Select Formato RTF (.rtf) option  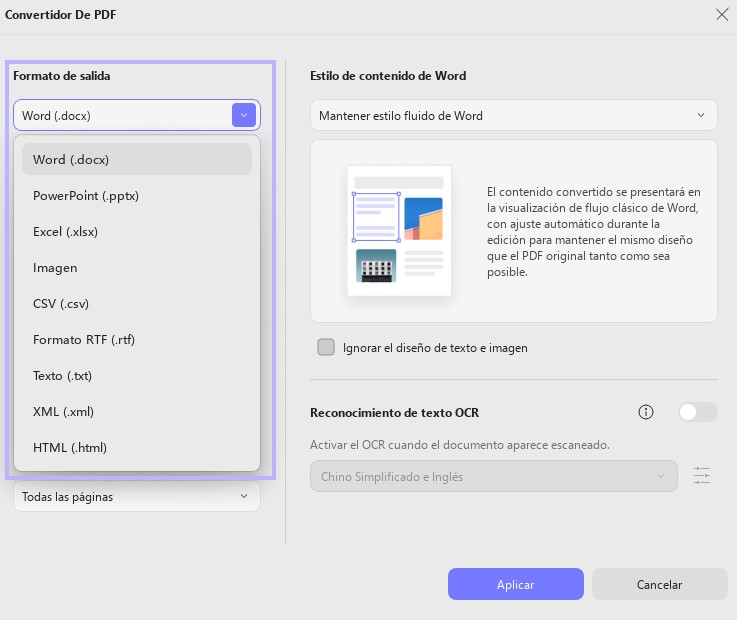[137, 339]
